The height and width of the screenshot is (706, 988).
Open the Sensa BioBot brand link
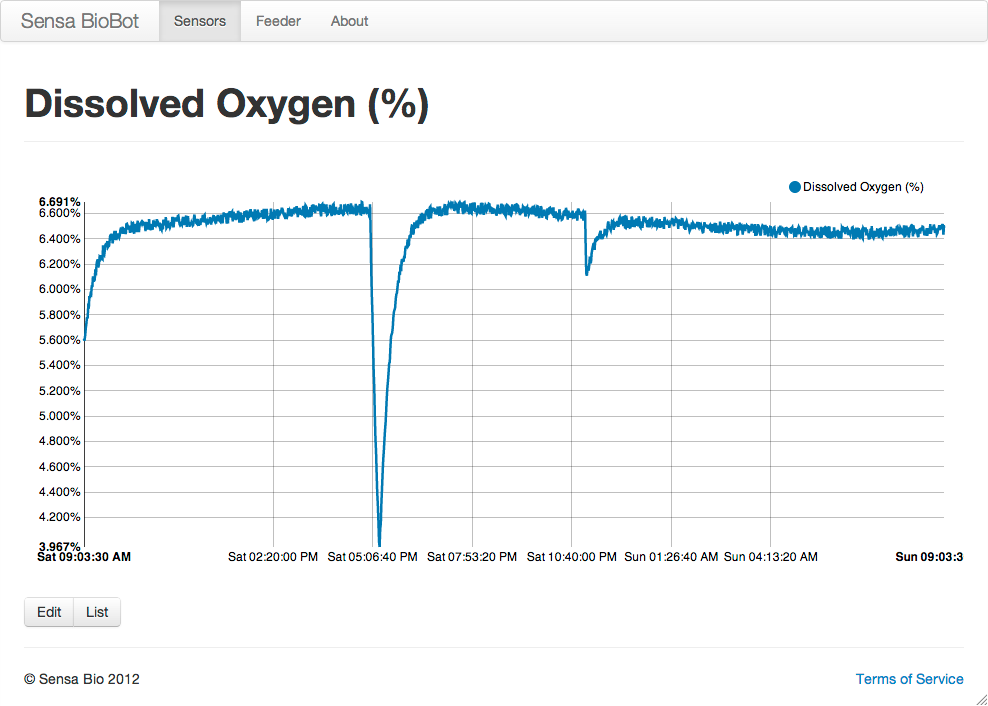click(x=80, y=21)
